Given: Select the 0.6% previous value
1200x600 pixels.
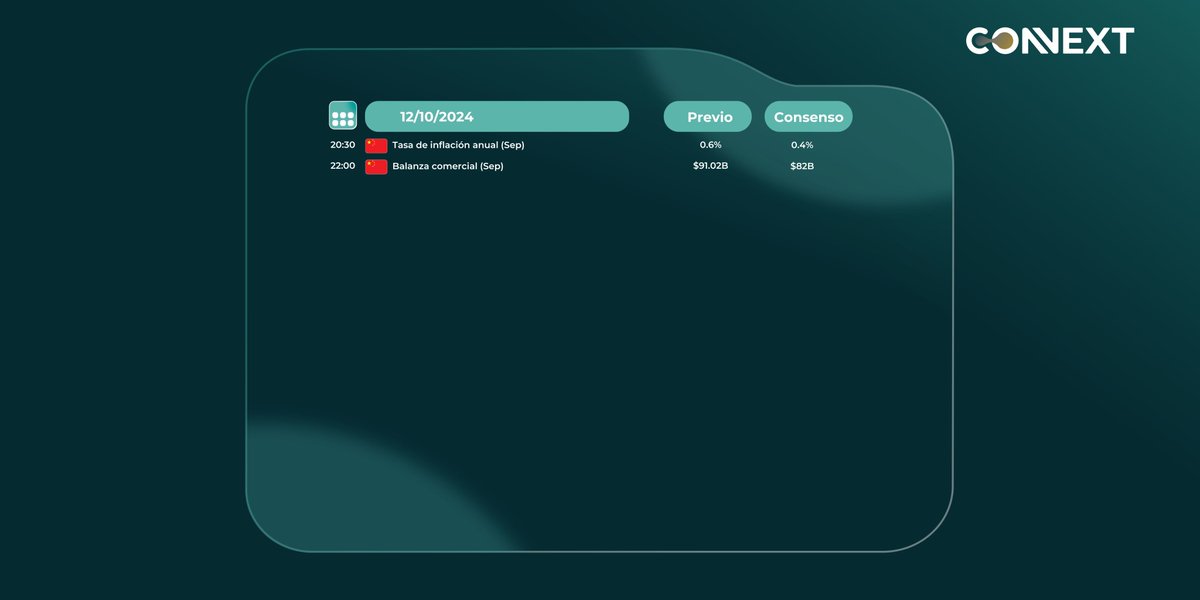Looking at the screenshot, I should tap(710, 145).
